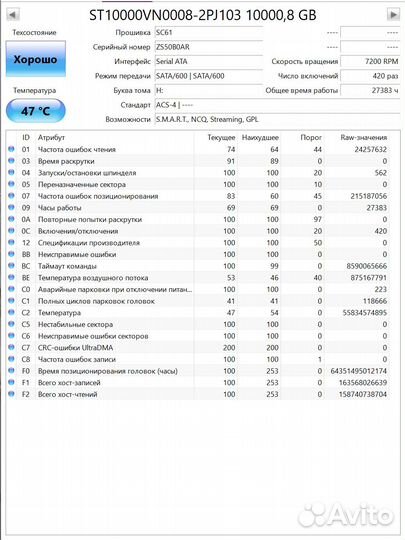Click status dot for F0 Время позиционирования головок
This screenshot has height=540, width=405.
click(x=11, y=371)
